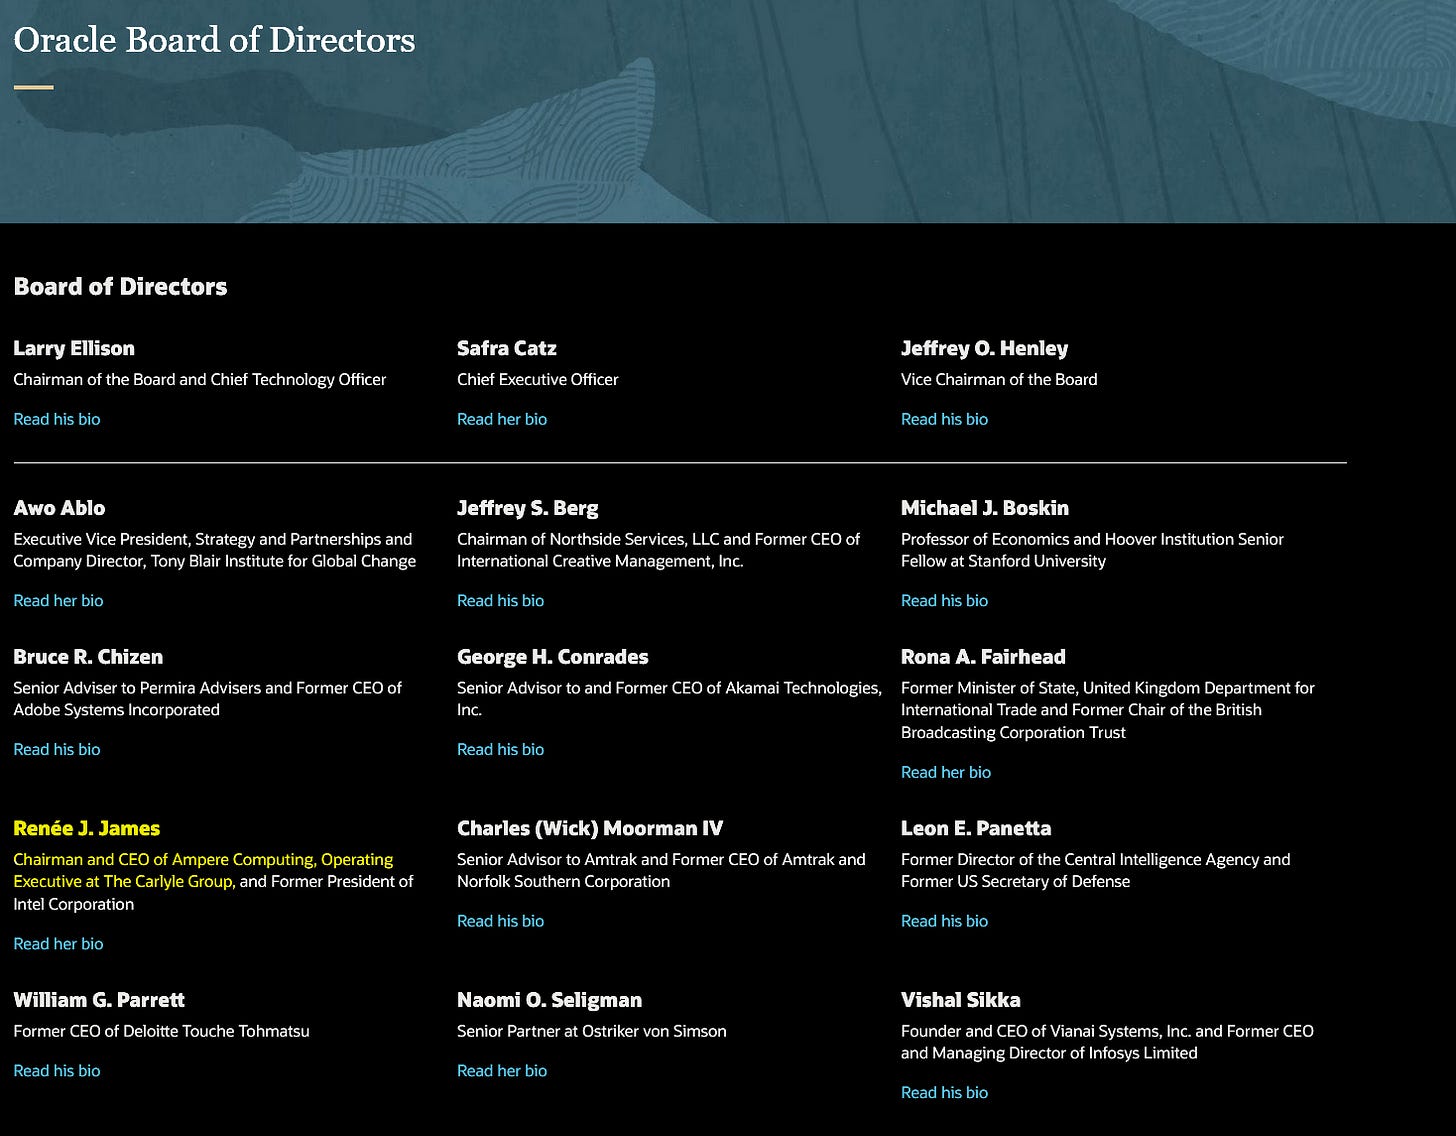Viewport: 1456px width, 1136px height.
Task: Read Naomi O. Seligman's bio
Action: pos(502,1070)
